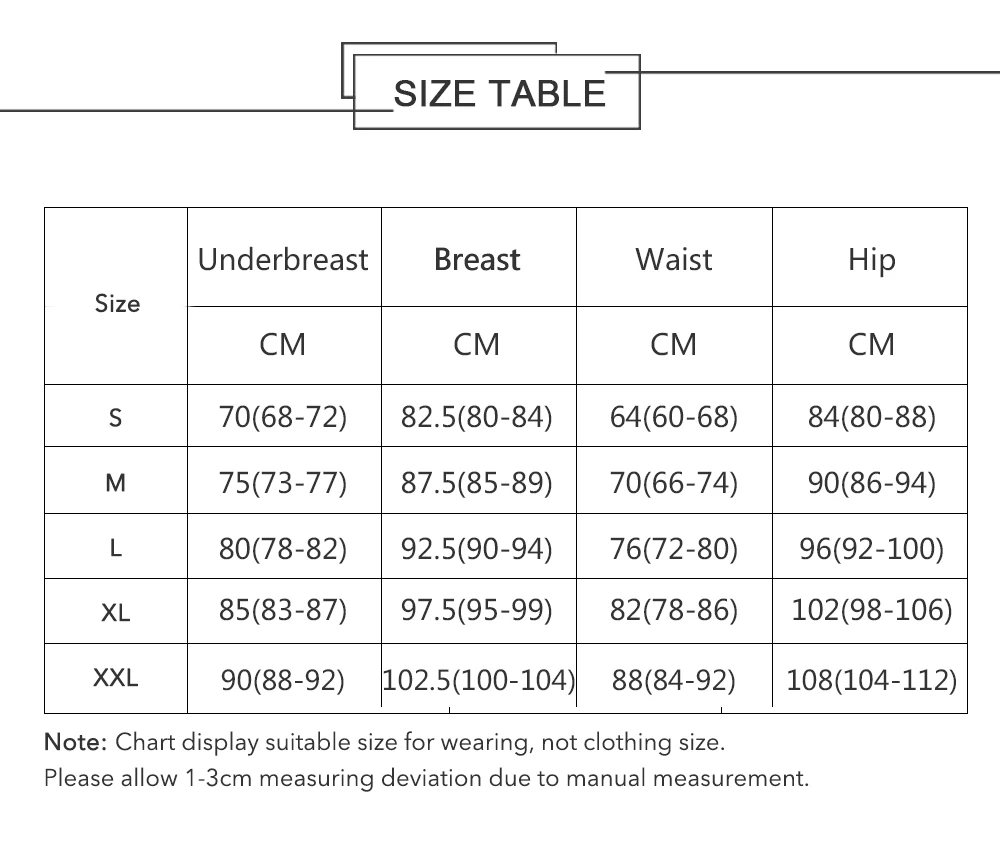
Task: Click the 70(68-72) underbreast cell
Action: click(x=283, y=417)
